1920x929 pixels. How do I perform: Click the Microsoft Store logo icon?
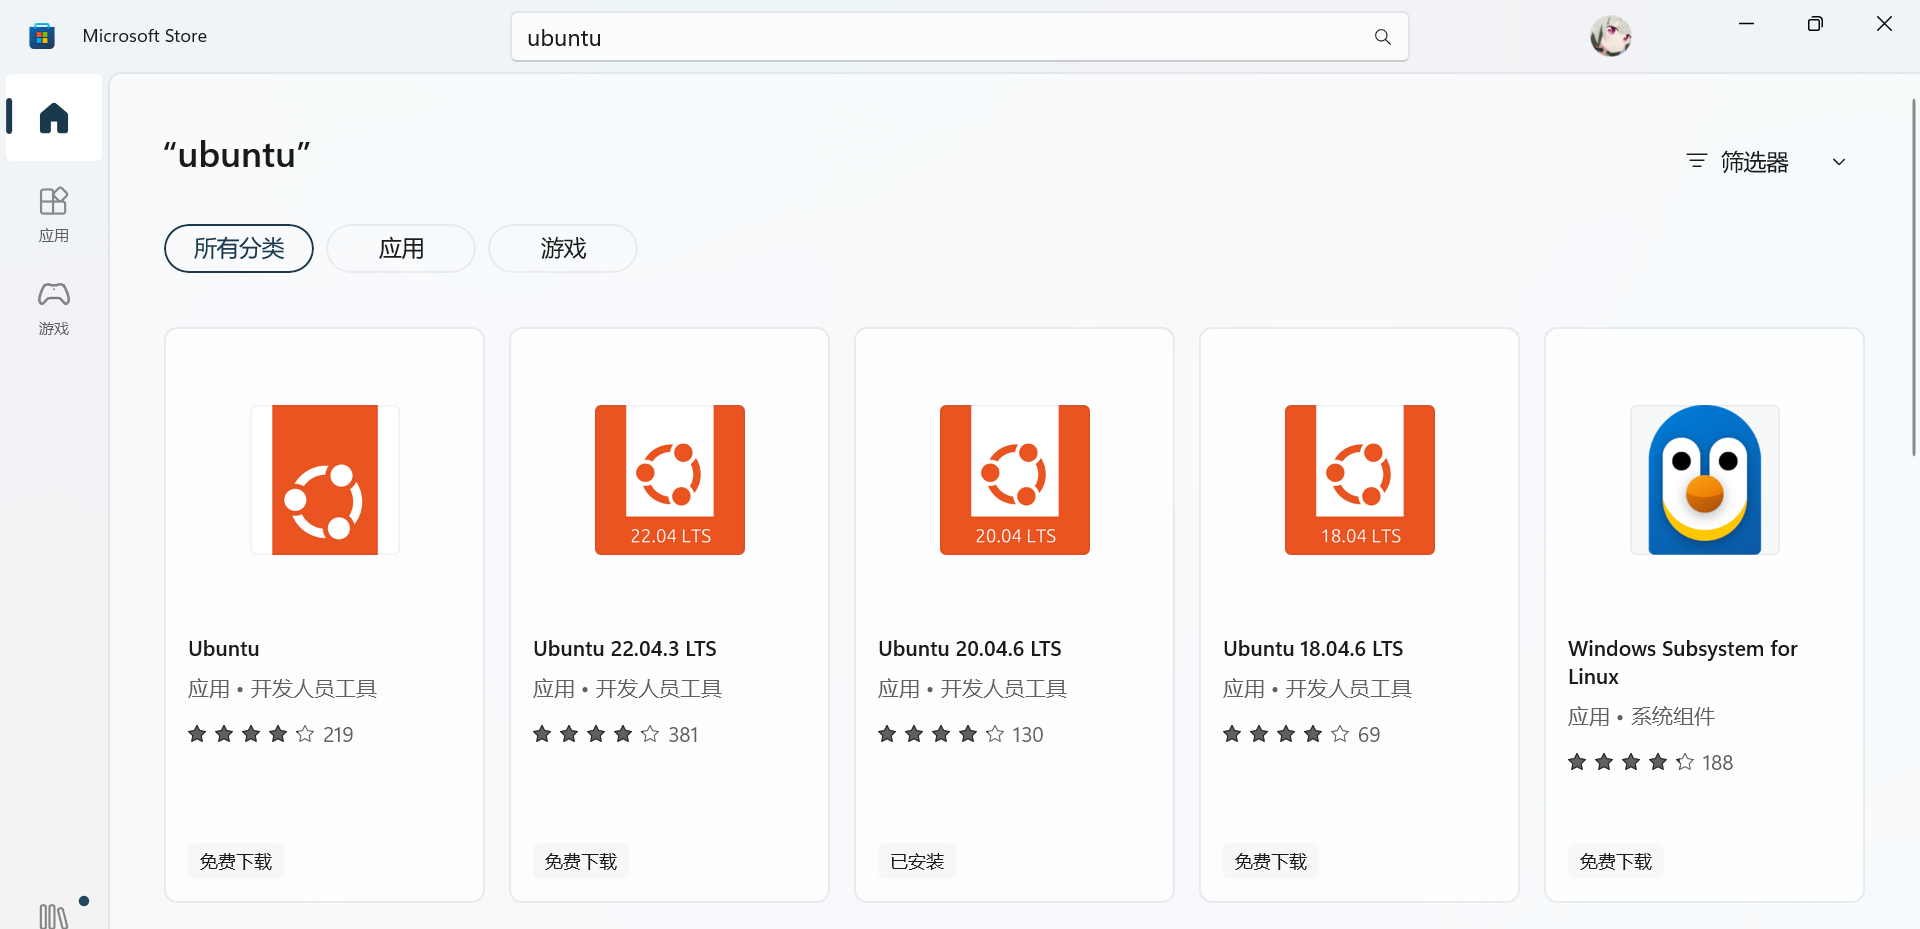[x=42, y=36]
